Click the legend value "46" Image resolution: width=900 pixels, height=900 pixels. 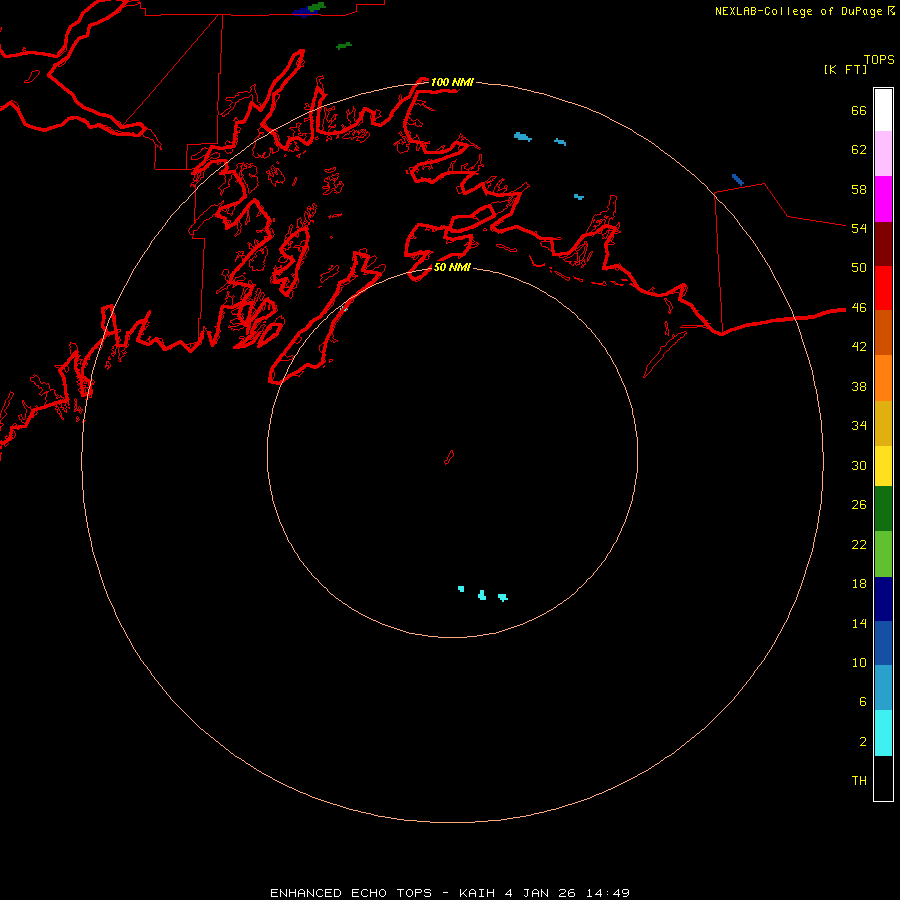tap(859, 307)
